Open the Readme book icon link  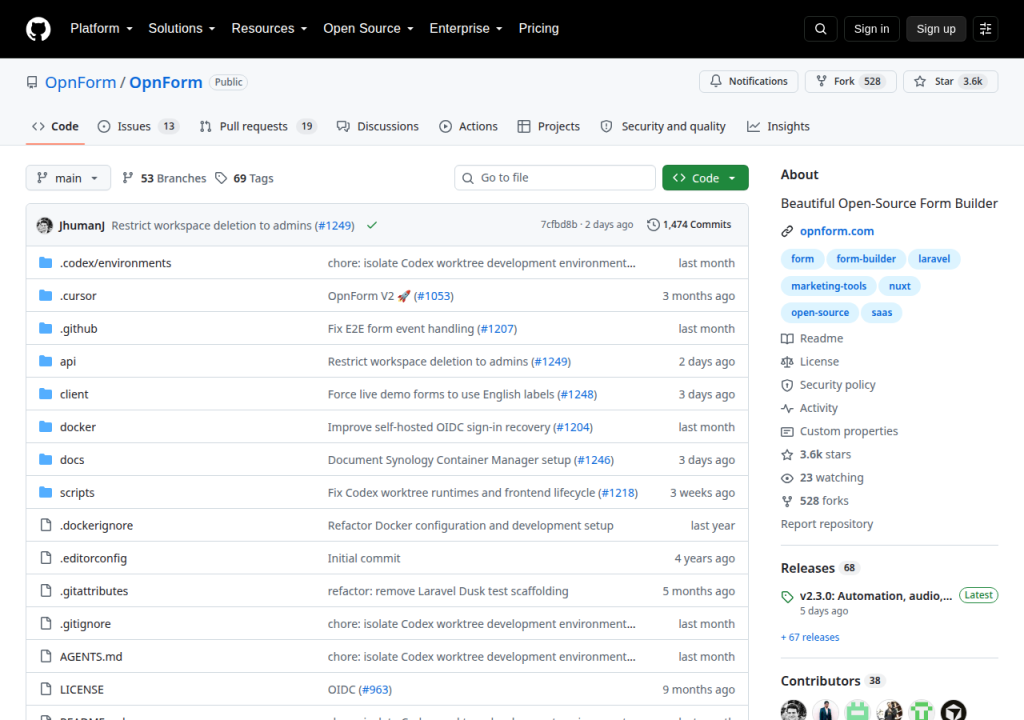click(x=812, y=338)
